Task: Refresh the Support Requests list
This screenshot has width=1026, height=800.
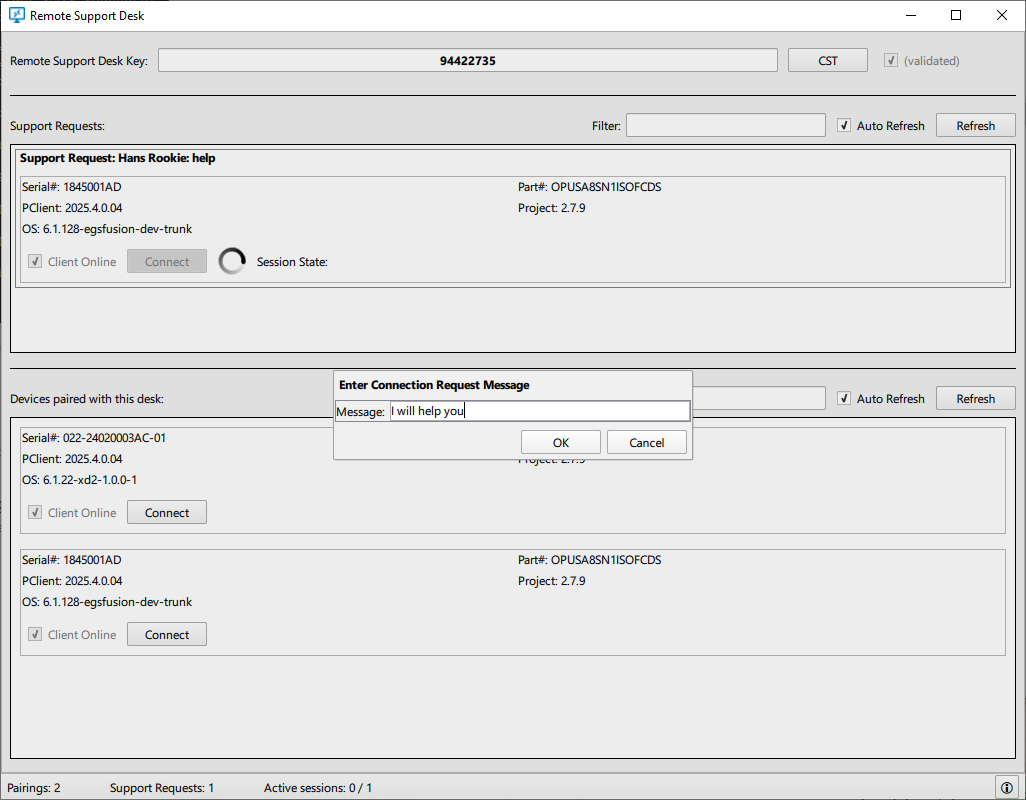Action: point(975,126)
